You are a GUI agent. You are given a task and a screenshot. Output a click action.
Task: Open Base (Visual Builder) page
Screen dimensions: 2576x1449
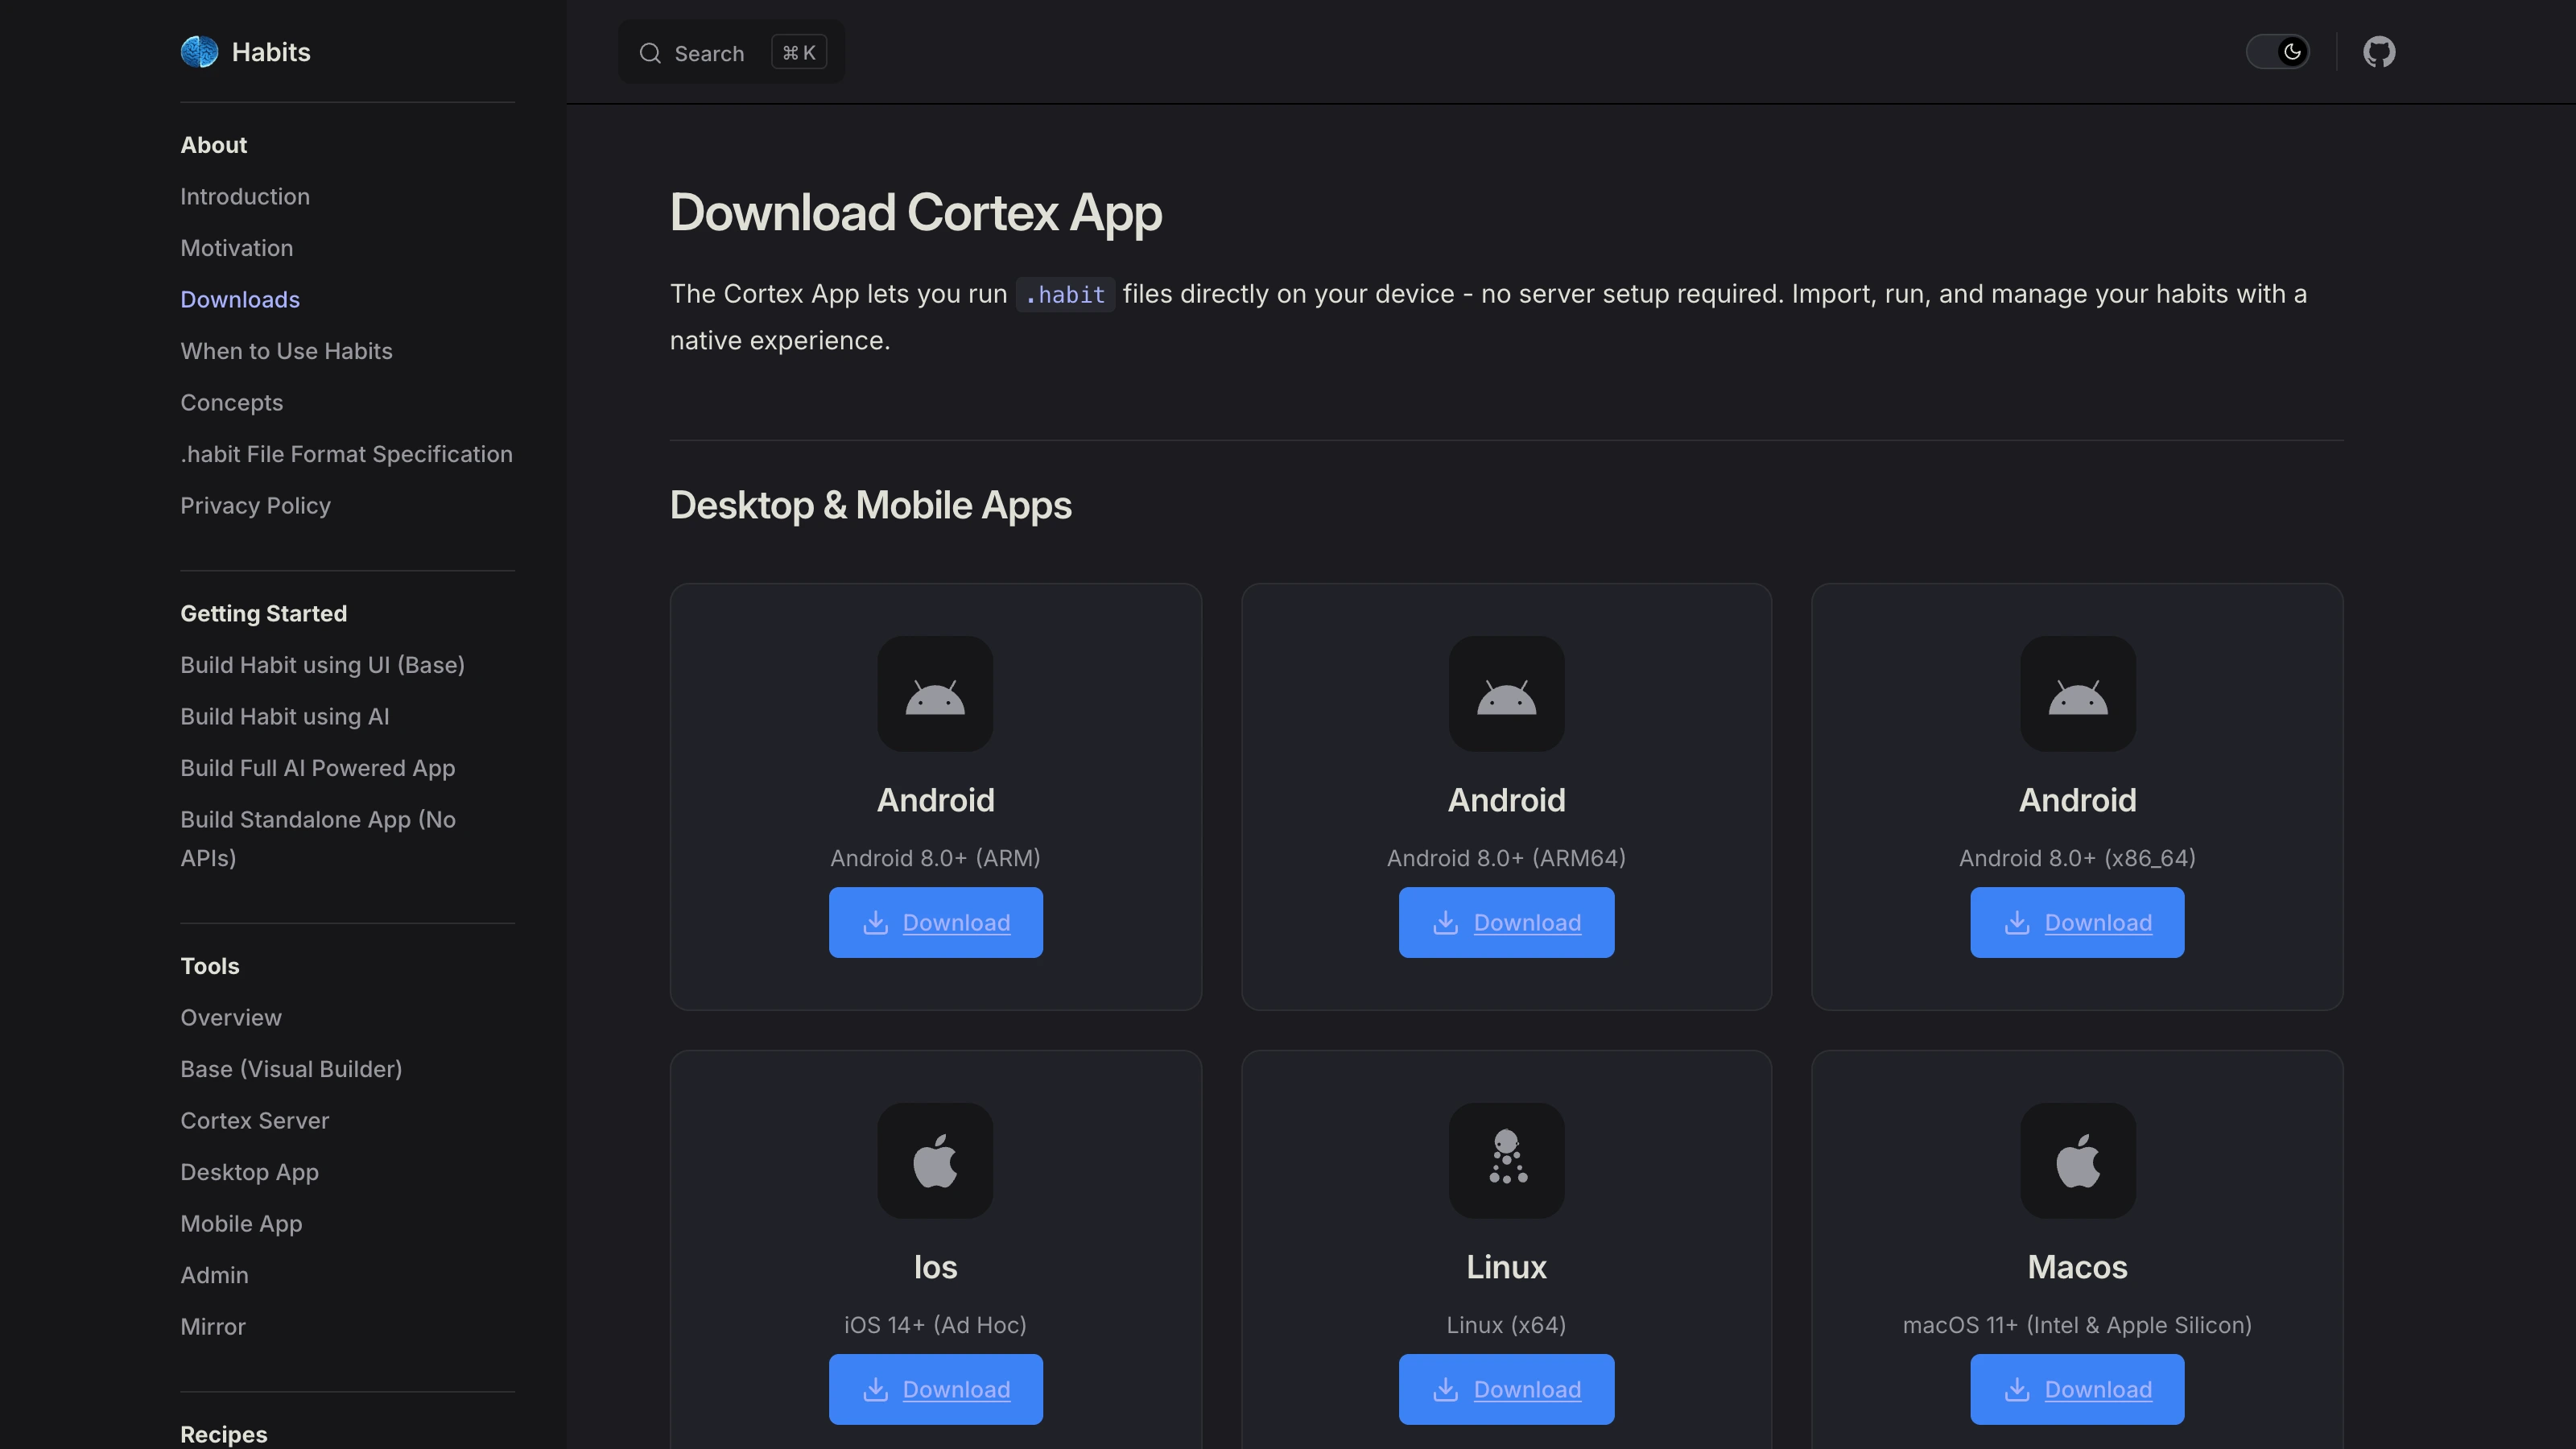[x=291, y=1069]
